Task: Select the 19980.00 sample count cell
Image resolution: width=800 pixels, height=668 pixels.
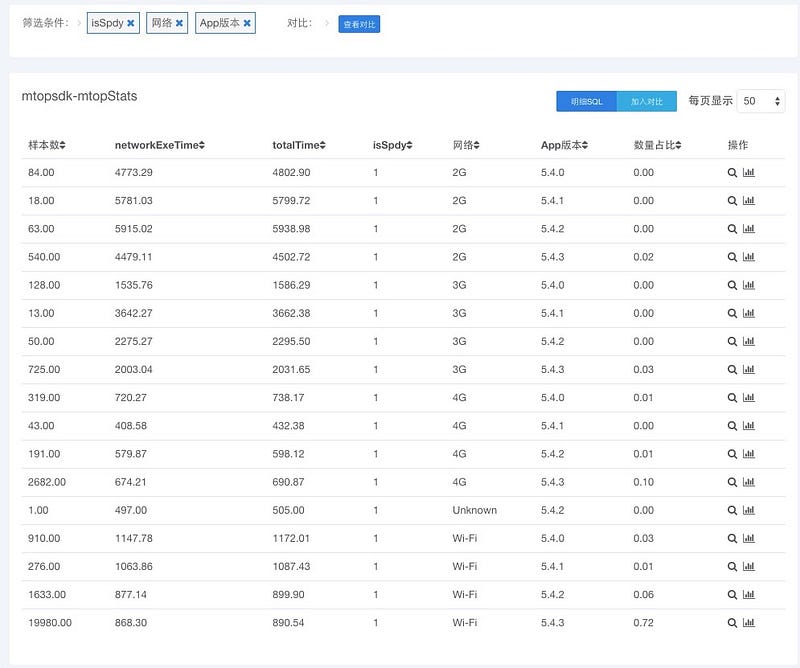Action: pyautogui.click(x=50, y=623)
